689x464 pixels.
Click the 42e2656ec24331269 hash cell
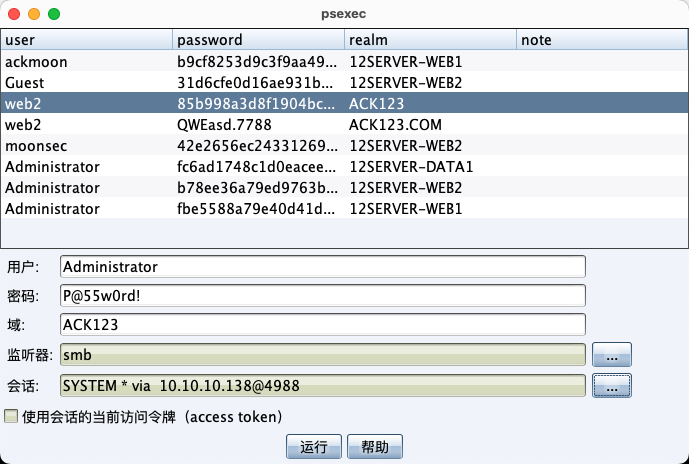click(x=257, y=146)
